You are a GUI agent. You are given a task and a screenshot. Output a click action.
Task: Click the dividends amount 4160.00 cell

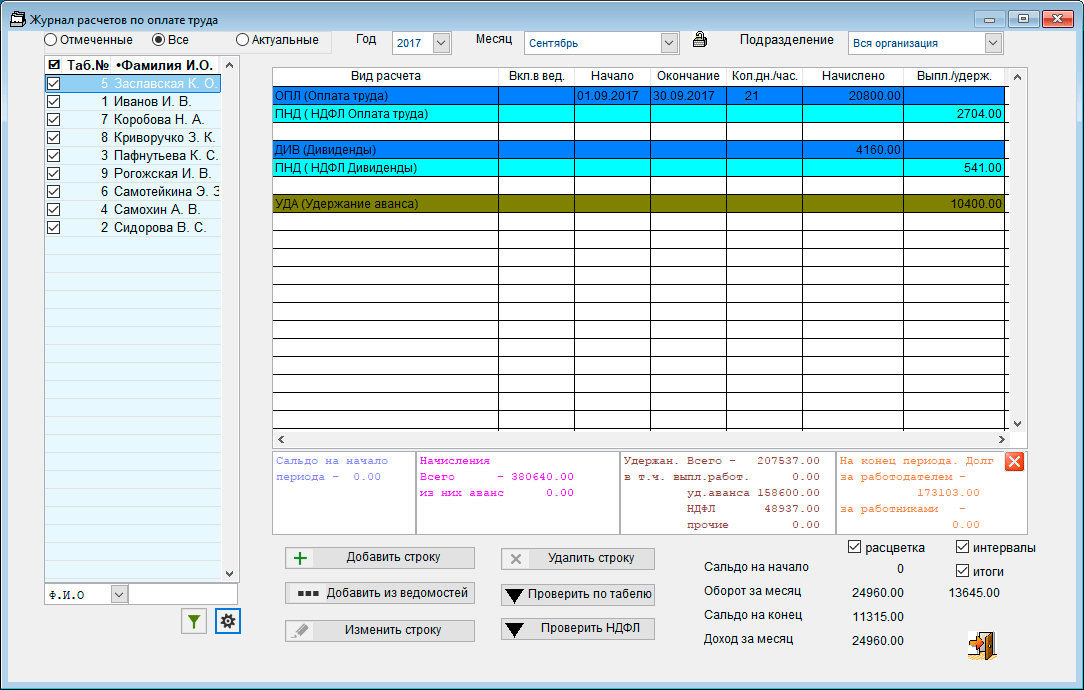pos(853,150)
